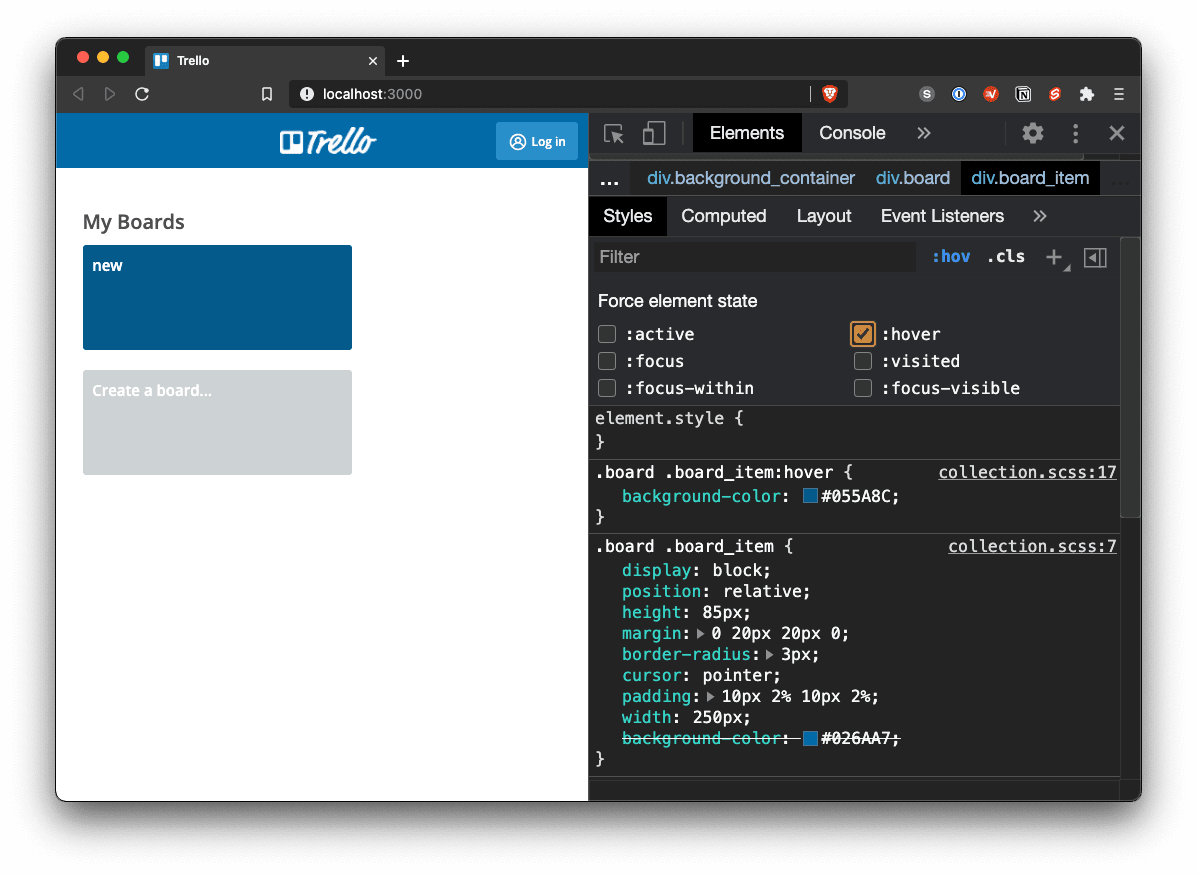Enable the :focus-visible state checkbox
The width and height of the screenshot is (1197, 875).
(863, 388)
